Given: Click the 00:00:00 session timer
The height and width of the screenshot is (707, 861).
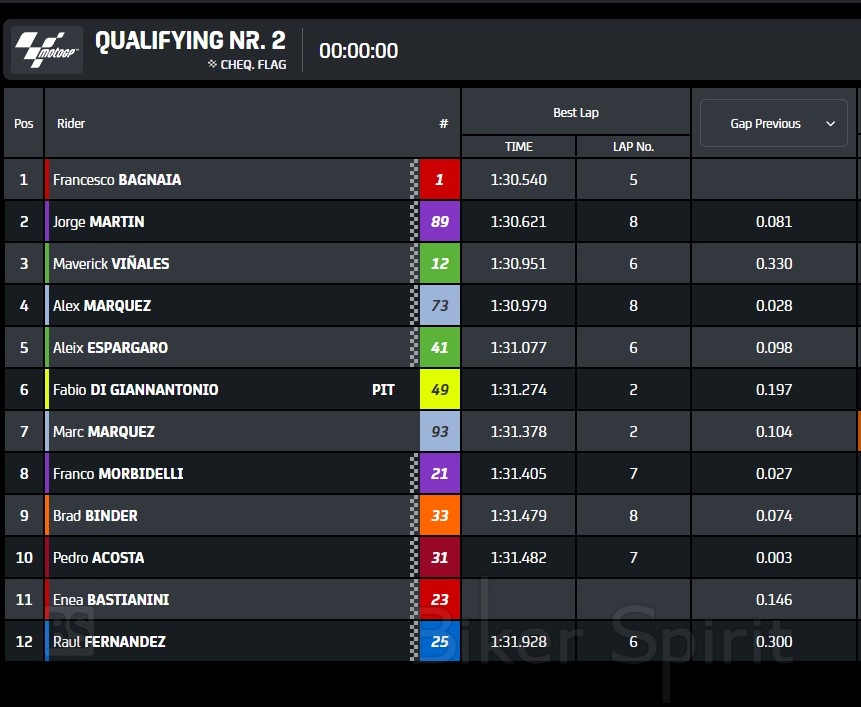Looking at the screenshot, I should point(358,51).
